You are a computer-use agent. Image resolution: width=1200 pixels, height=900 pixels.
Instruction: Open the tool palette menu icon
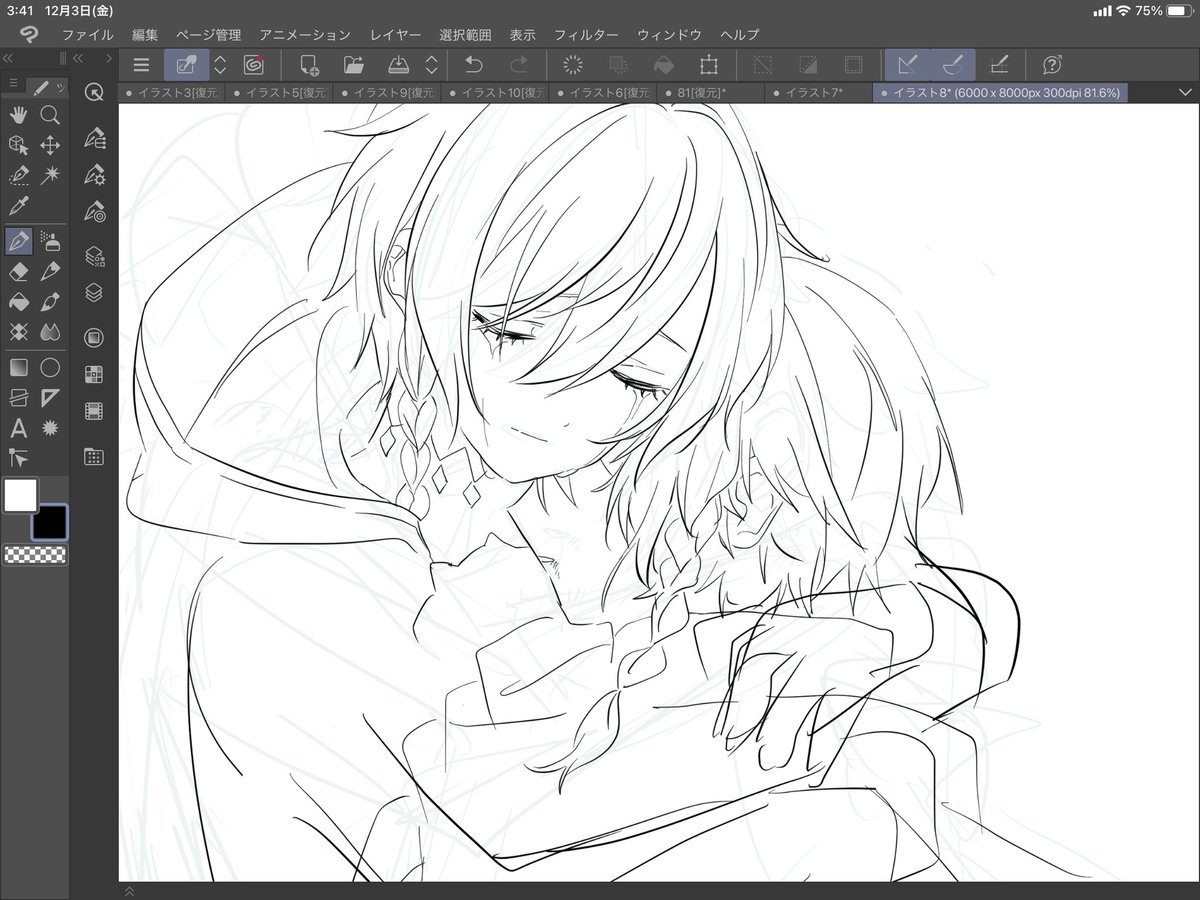pos(12,83)
